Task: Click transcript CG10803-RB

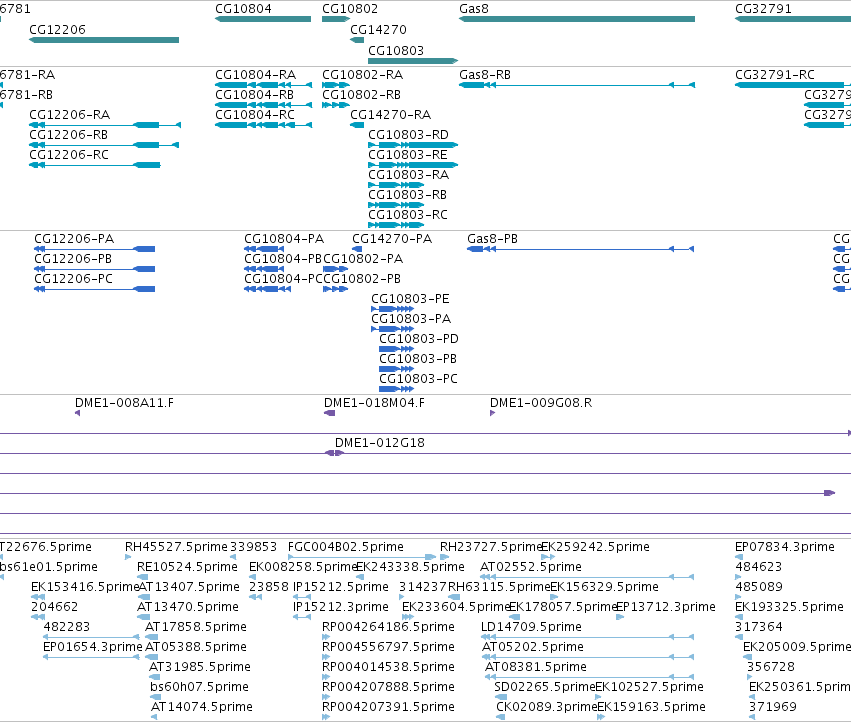Action: point(396,205)
